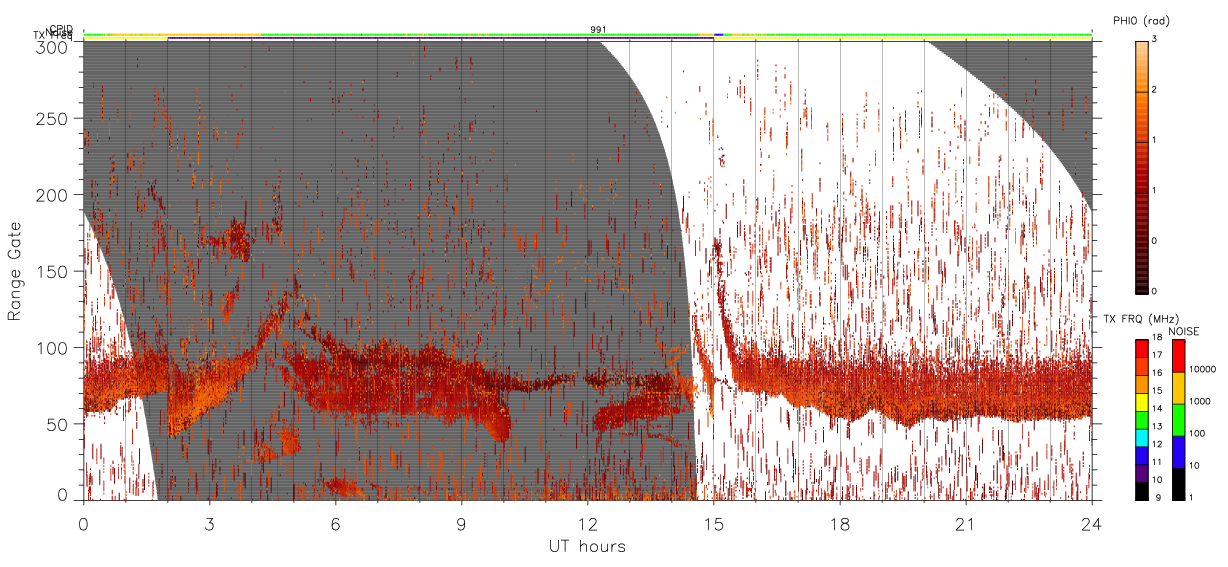Click the '991' CPID label at top
The image size is (1228, 567).
coord(598,30)
